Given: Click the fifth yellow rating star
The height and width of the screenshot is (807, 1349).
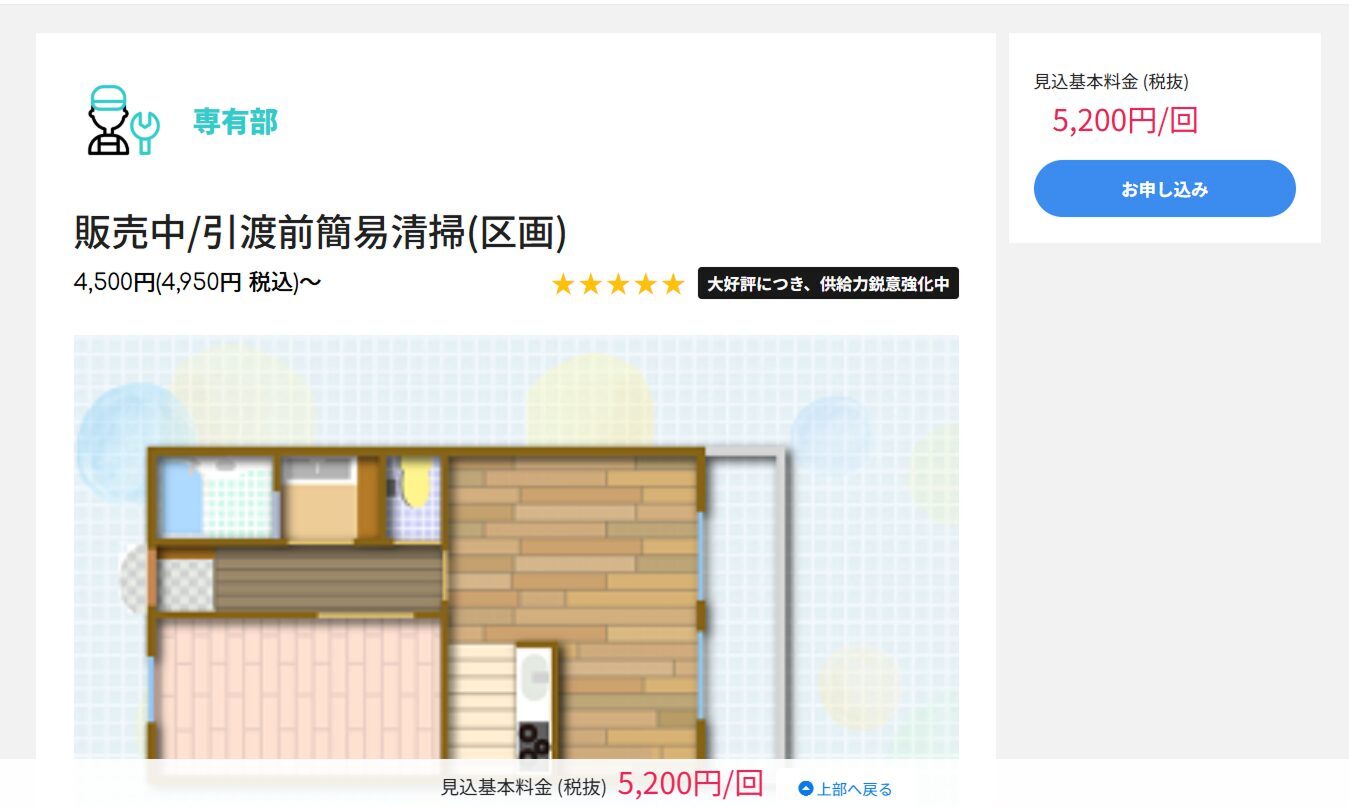Looking at the screenshot, I should (x=673, y=284).
